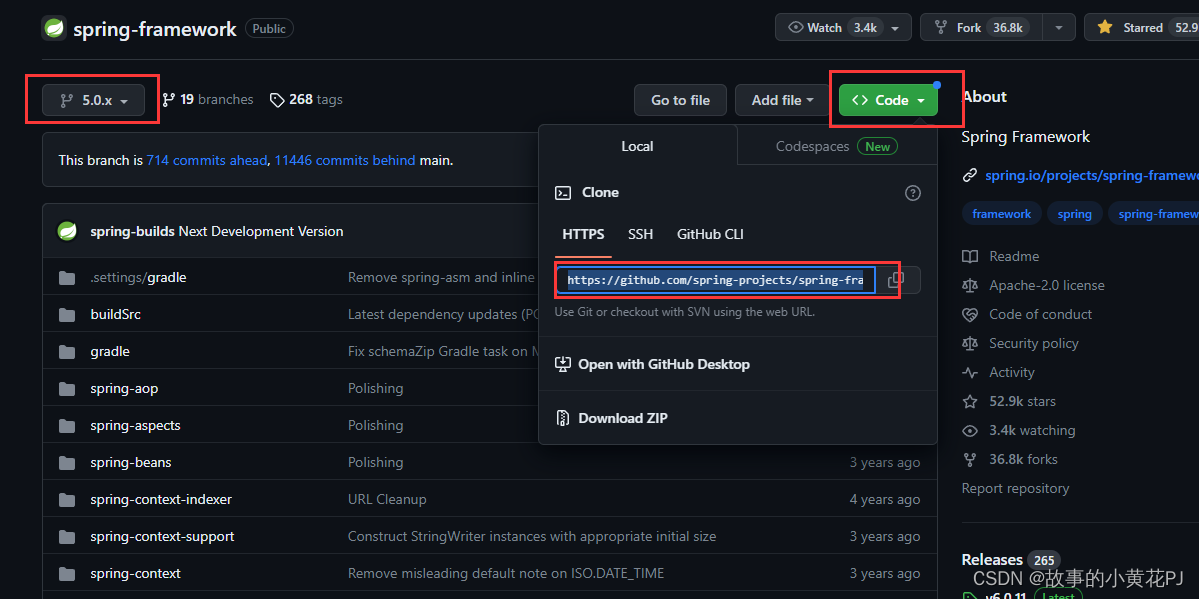Open the .settings/gradle folder

(138, 277)
